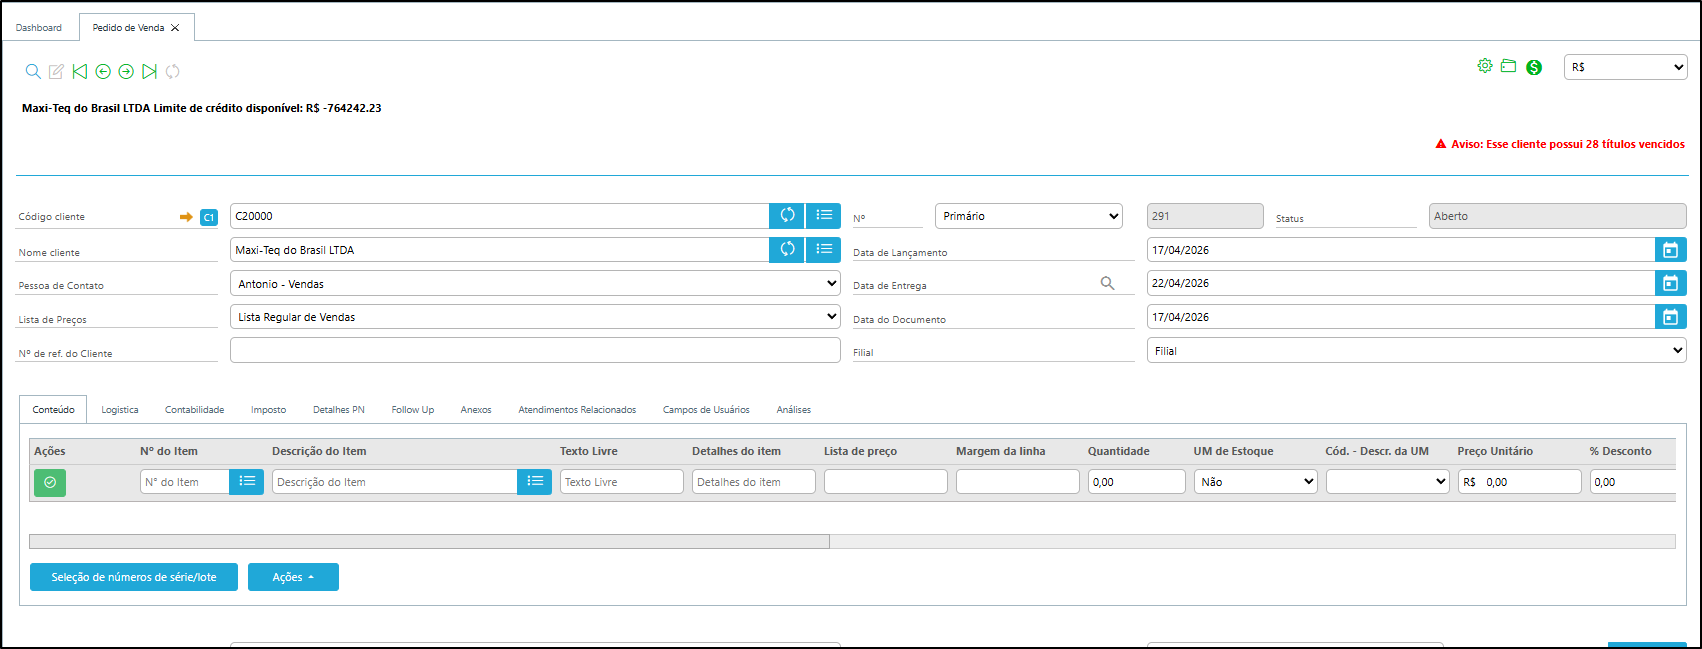Click the Nº de ref. do Cliente field
Image resolution: width=1702 pixels, height=649 pixels.
point(535,350)
